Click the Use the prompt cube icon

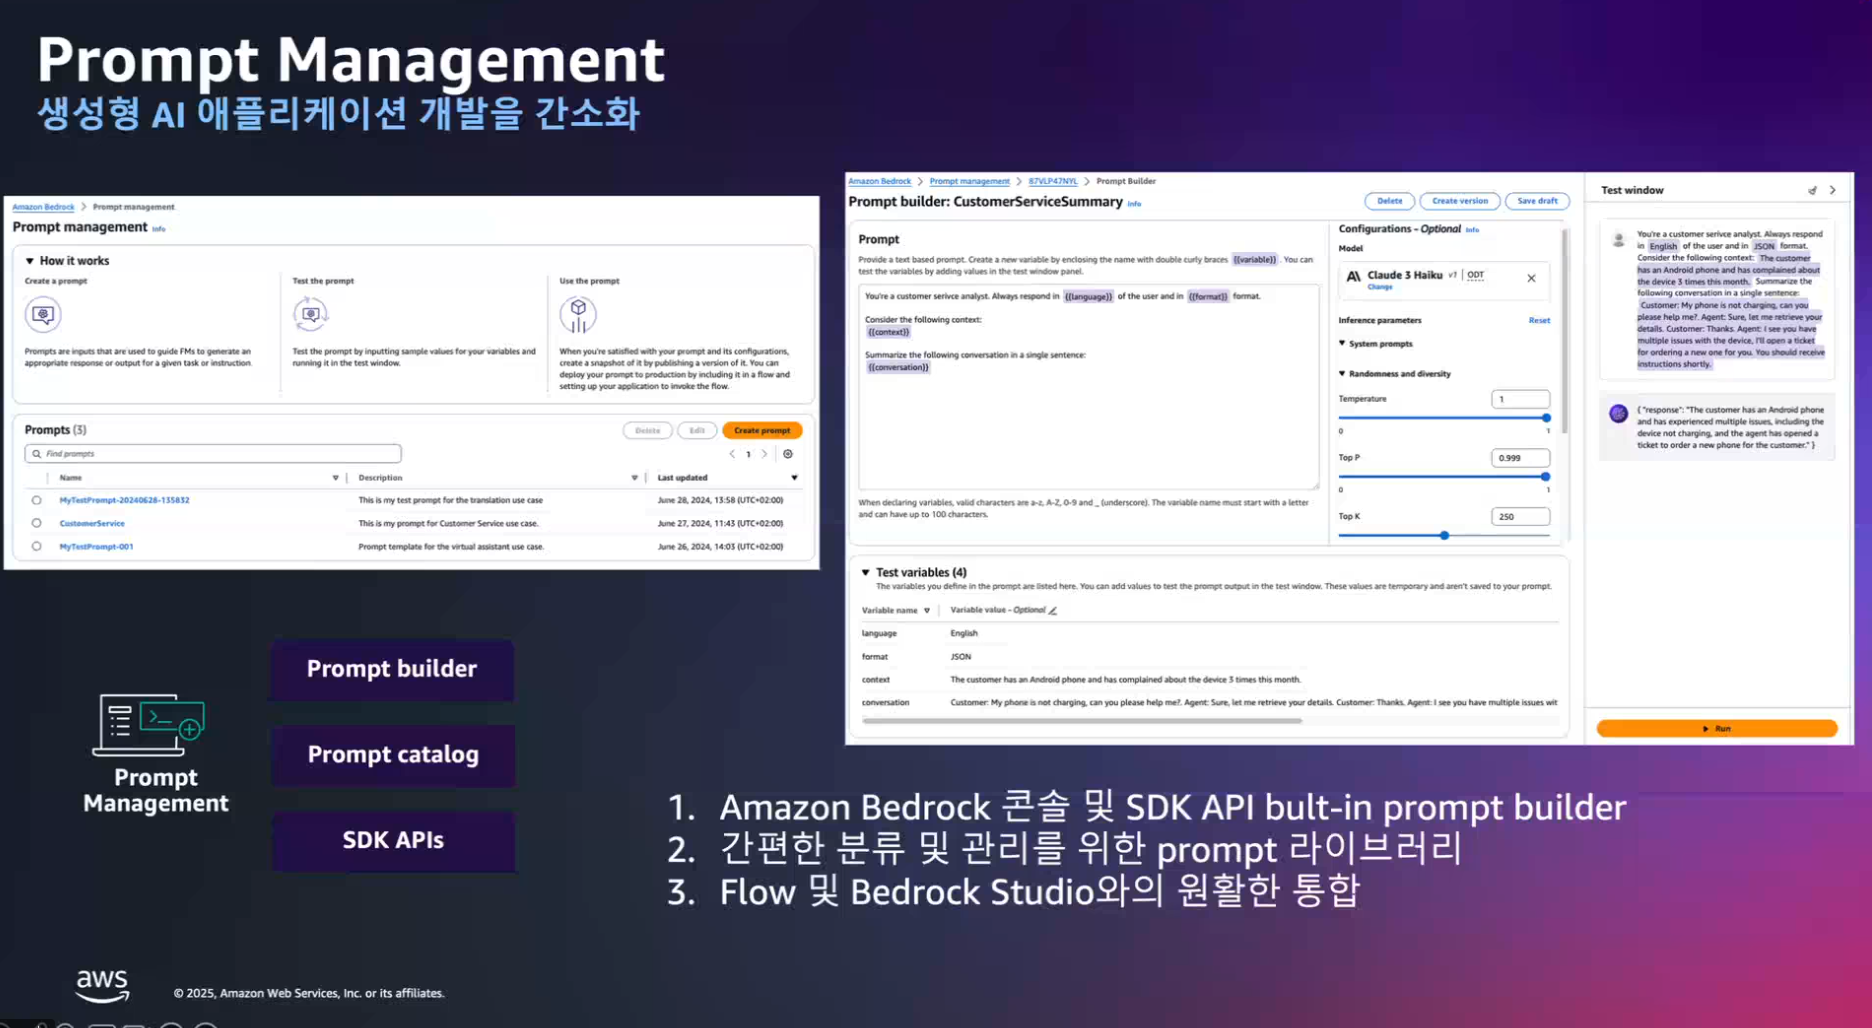pos(578,314)
